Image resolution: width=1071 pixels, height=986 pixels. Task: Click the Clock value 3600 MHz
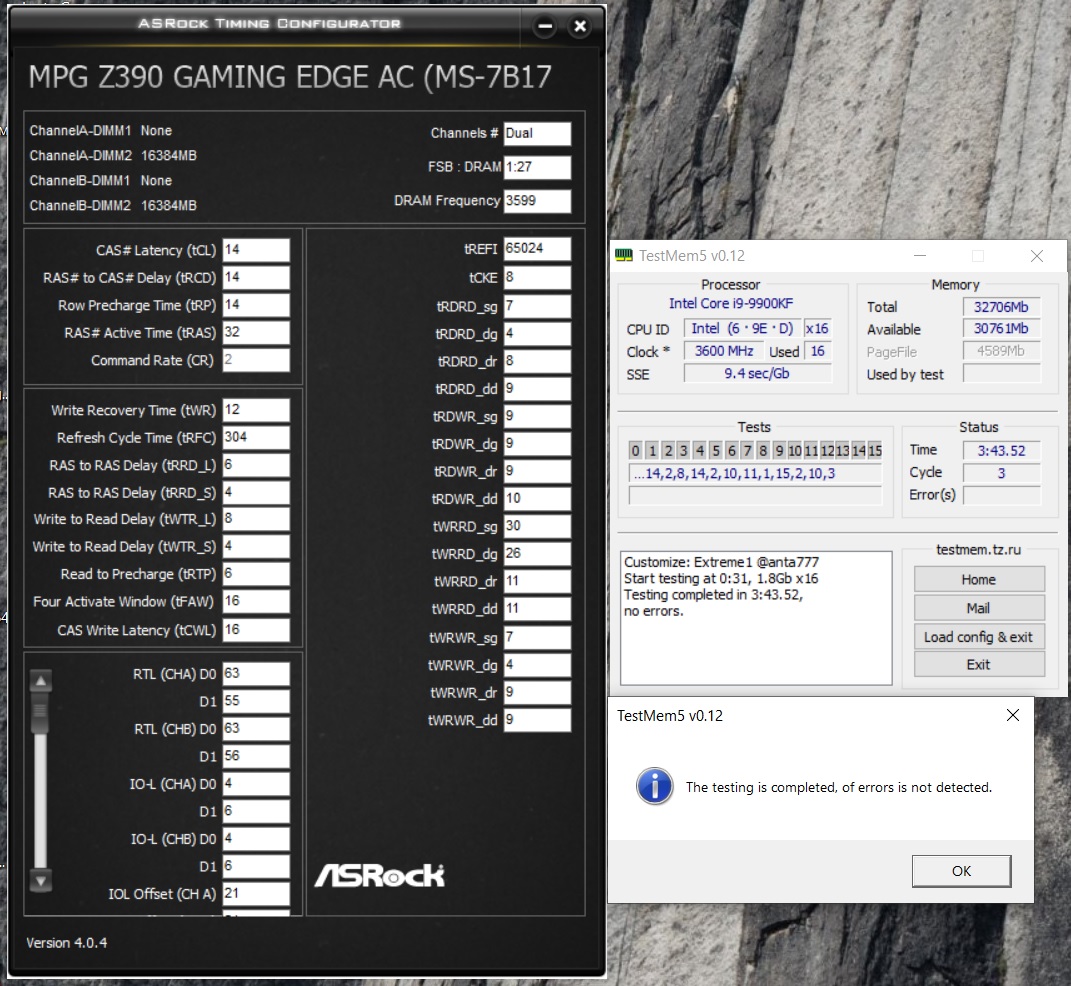(724, 351)
